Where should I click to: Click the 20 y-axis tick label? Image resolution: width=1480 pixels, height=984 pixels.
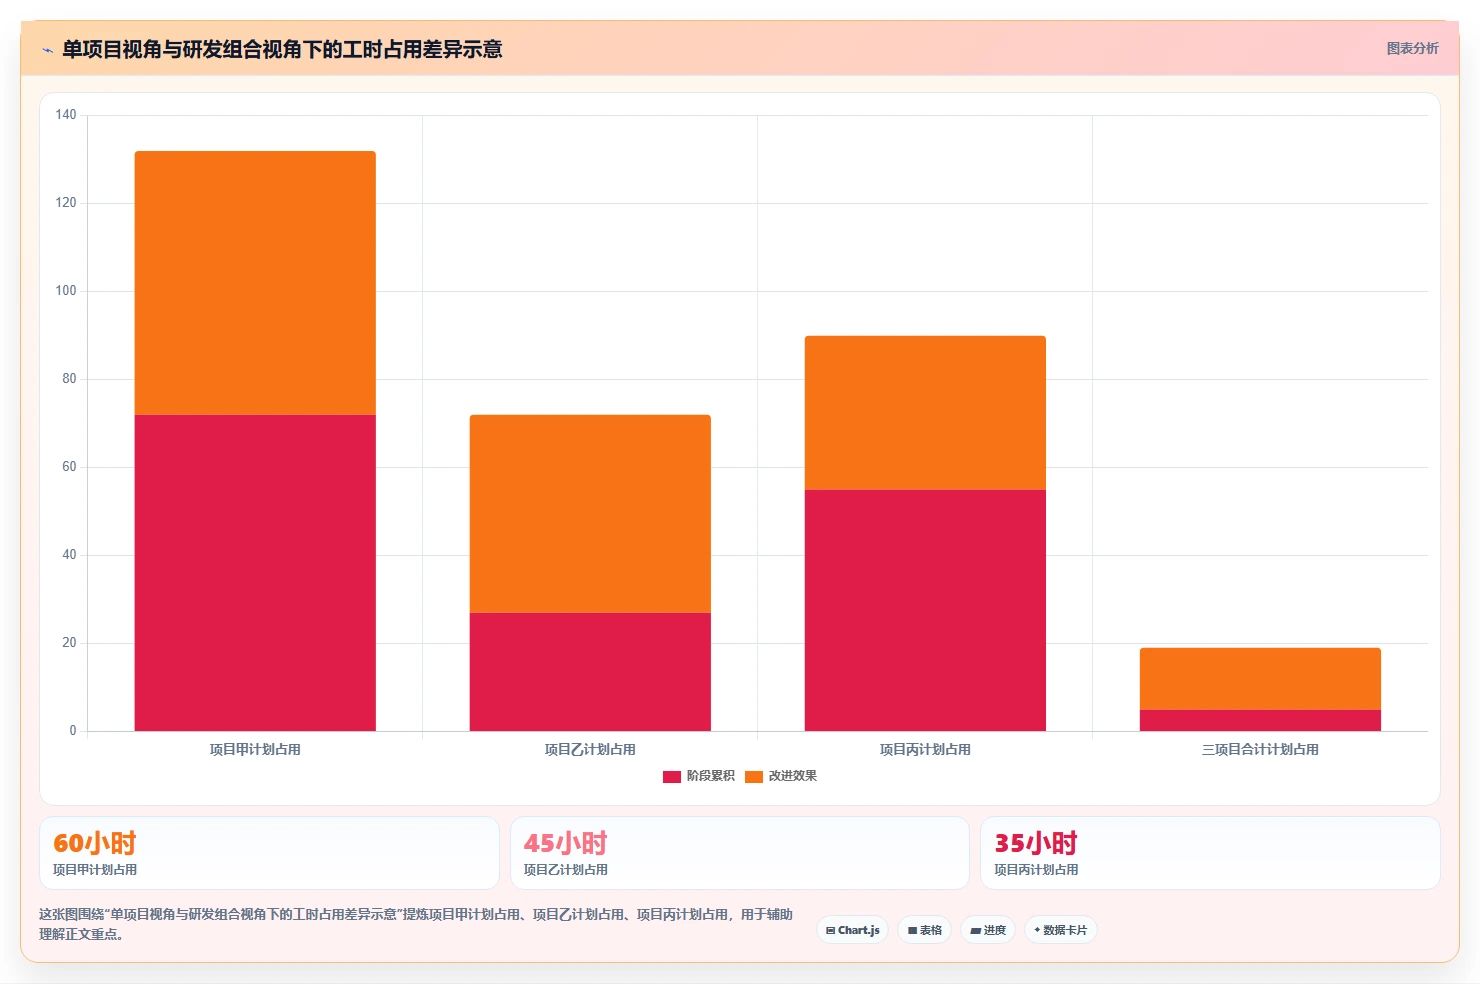pos(69,643)
